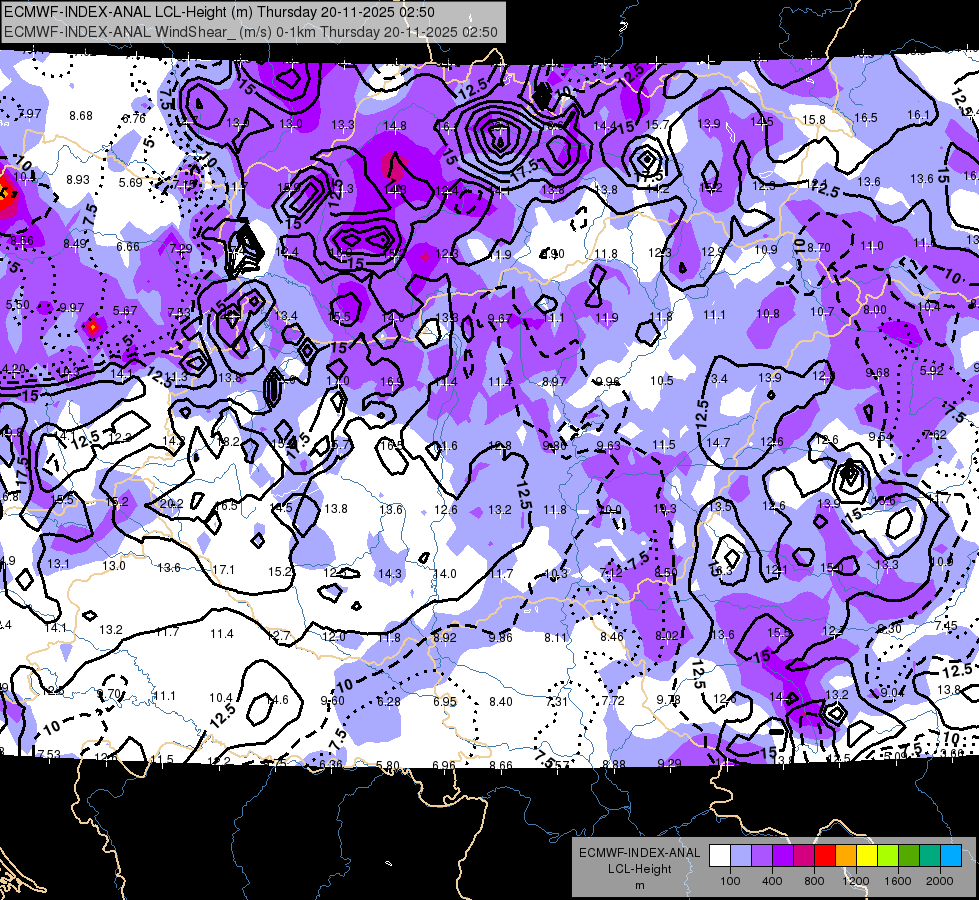Screen dimensions: 979x900
Task: Click the 5.67 wind shear value
Action: pos(125,310)
